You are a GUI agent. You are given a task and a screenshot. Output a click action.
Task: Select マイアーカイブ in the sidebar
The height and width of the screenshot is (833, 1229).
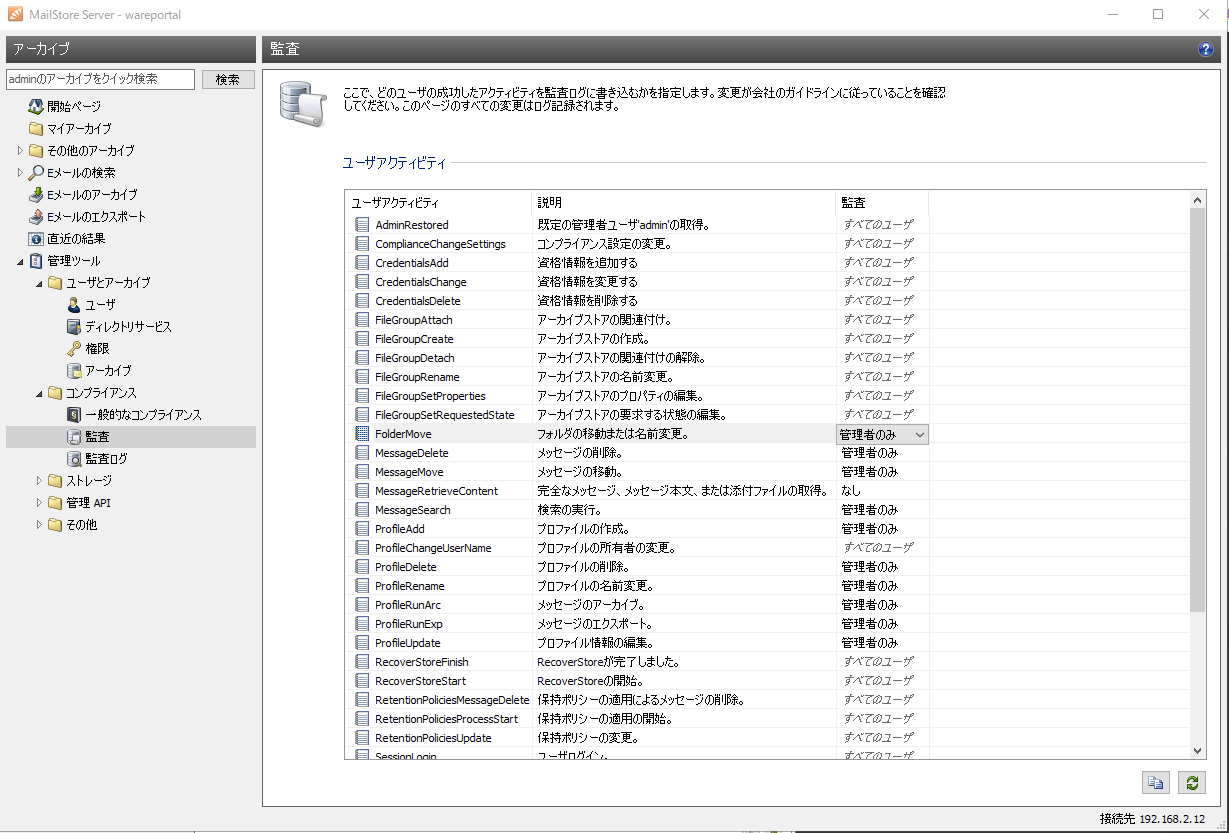click(79, 128)
